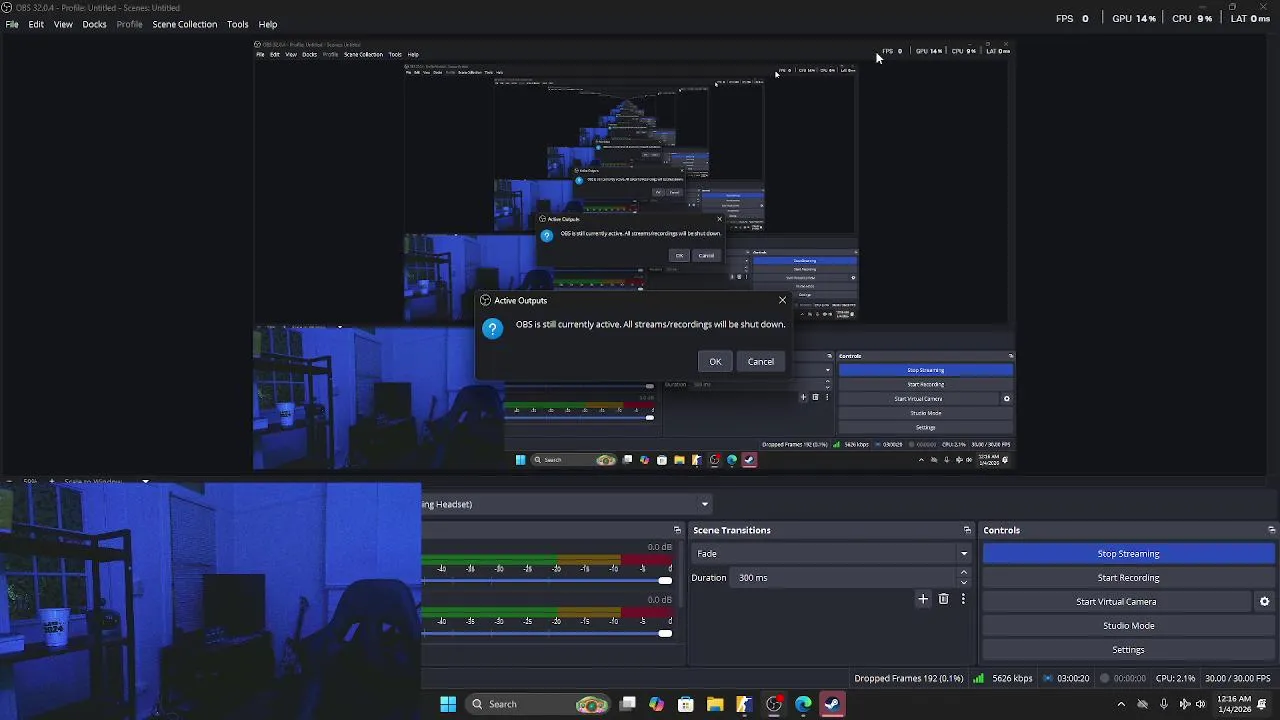Image resolution: width=1280 pixels, height=720 pixels.
Task: Open Microsoft Store from the taskbar
Action: tap(686, 704)
